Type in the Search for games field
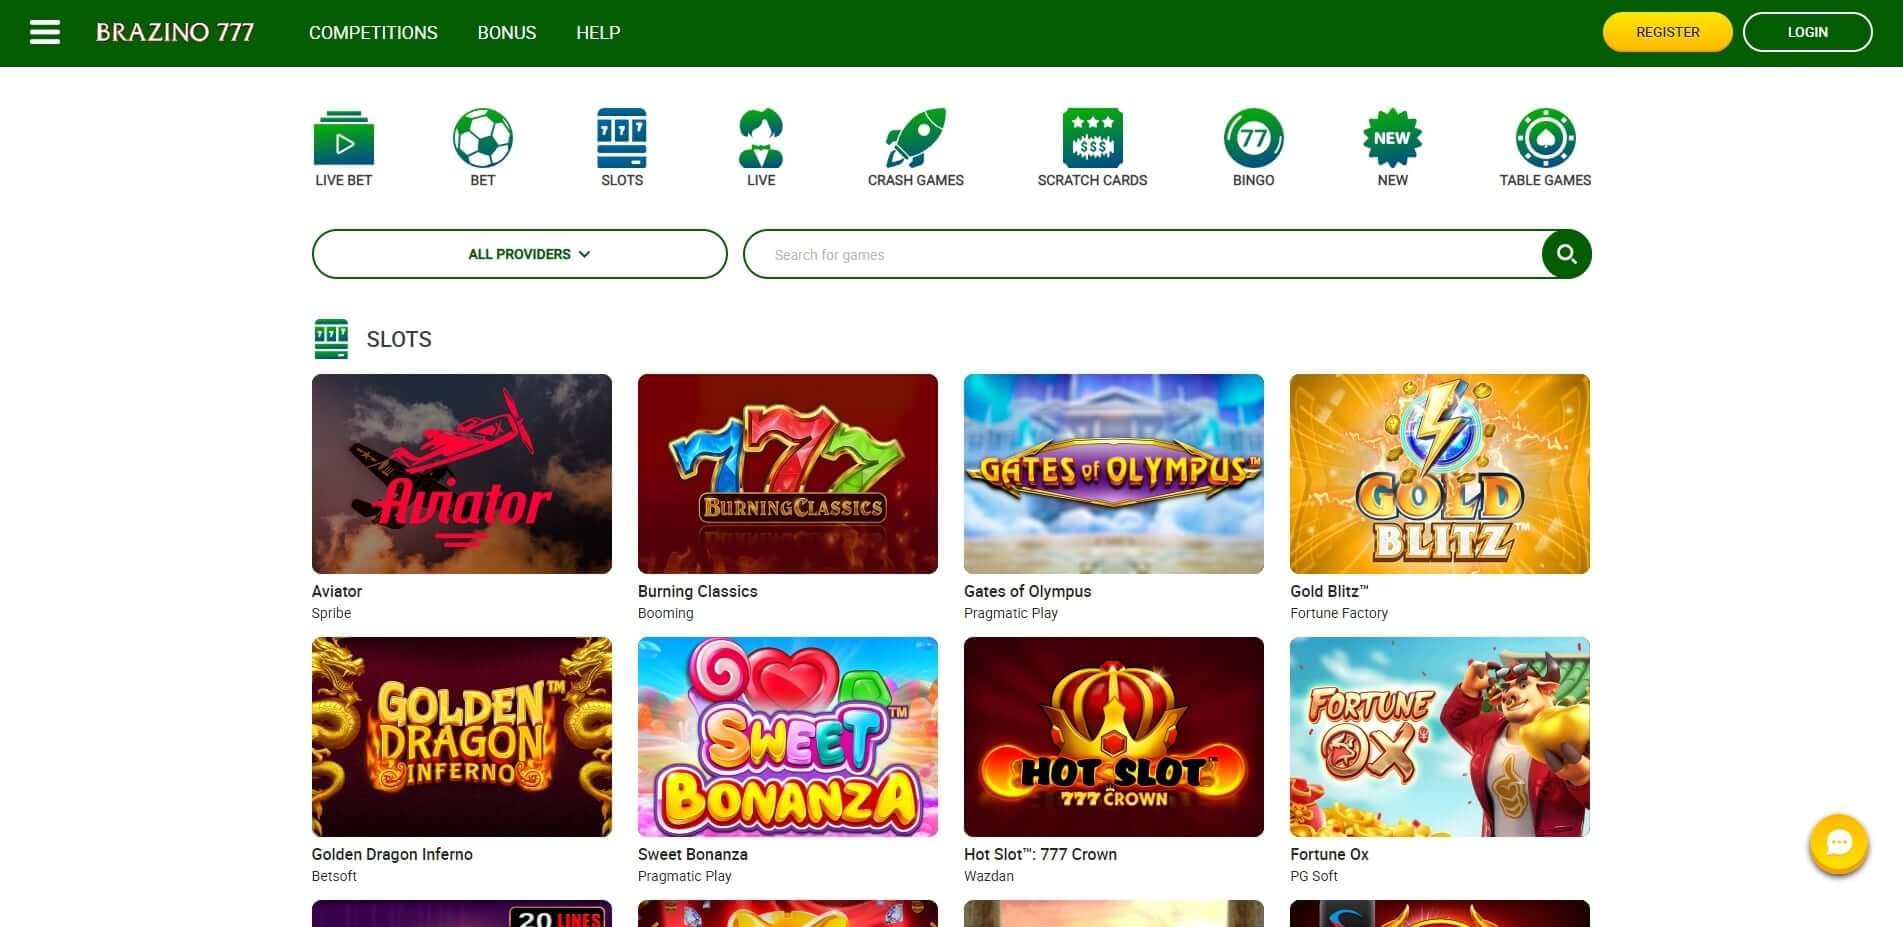The width and height of the screenshot is (1903, 927). 1100,254
